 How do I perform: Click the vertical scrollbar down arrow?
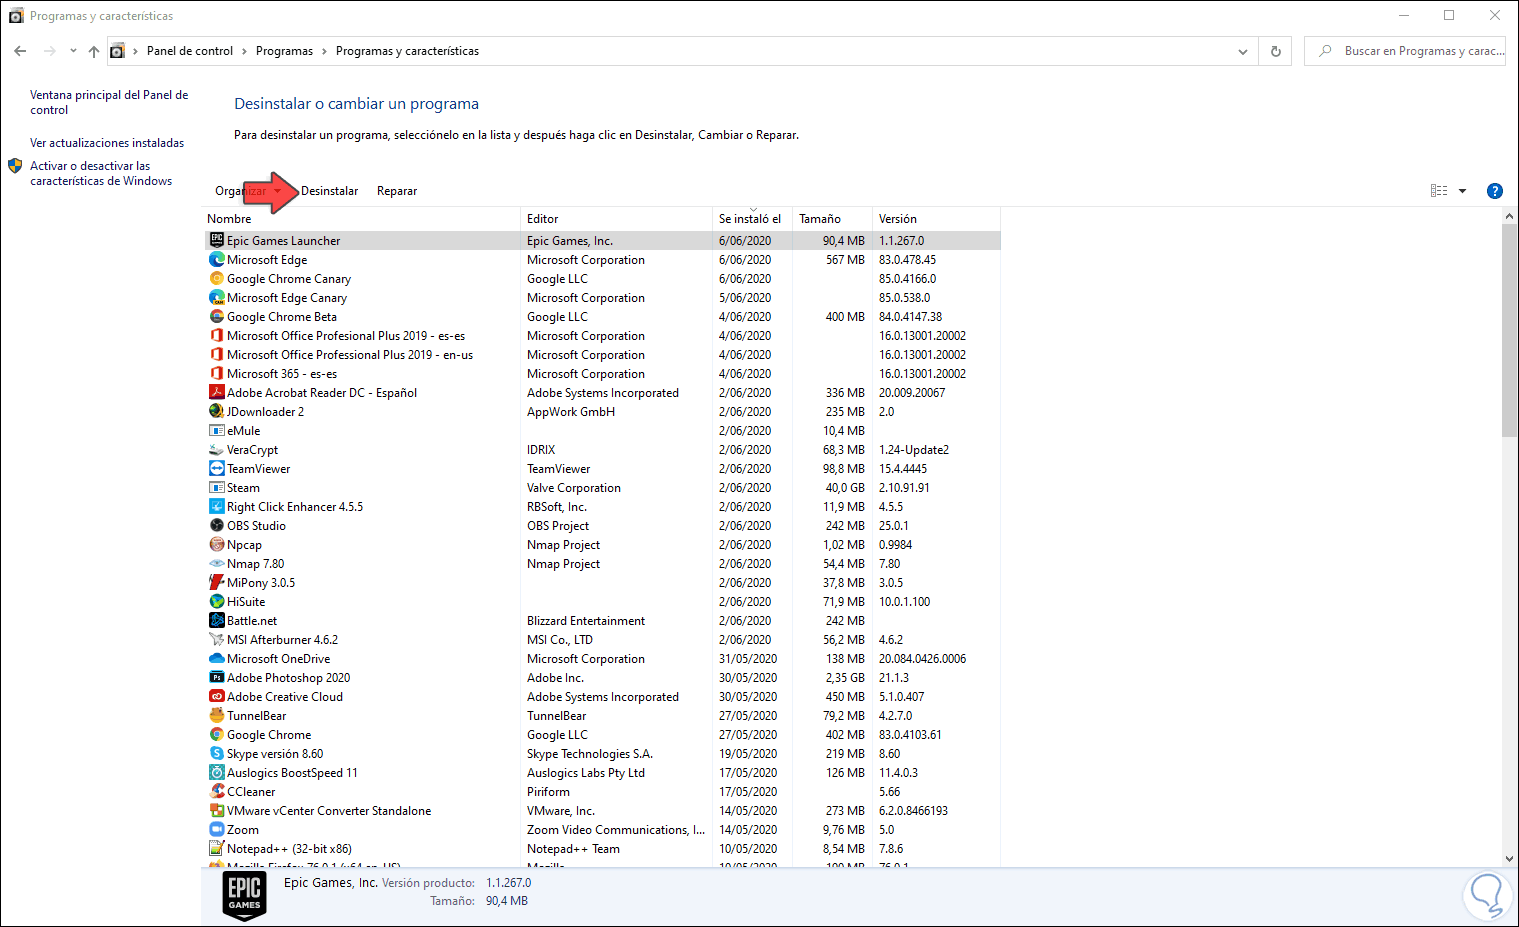pyautogui.click(x=1509, y=858)
